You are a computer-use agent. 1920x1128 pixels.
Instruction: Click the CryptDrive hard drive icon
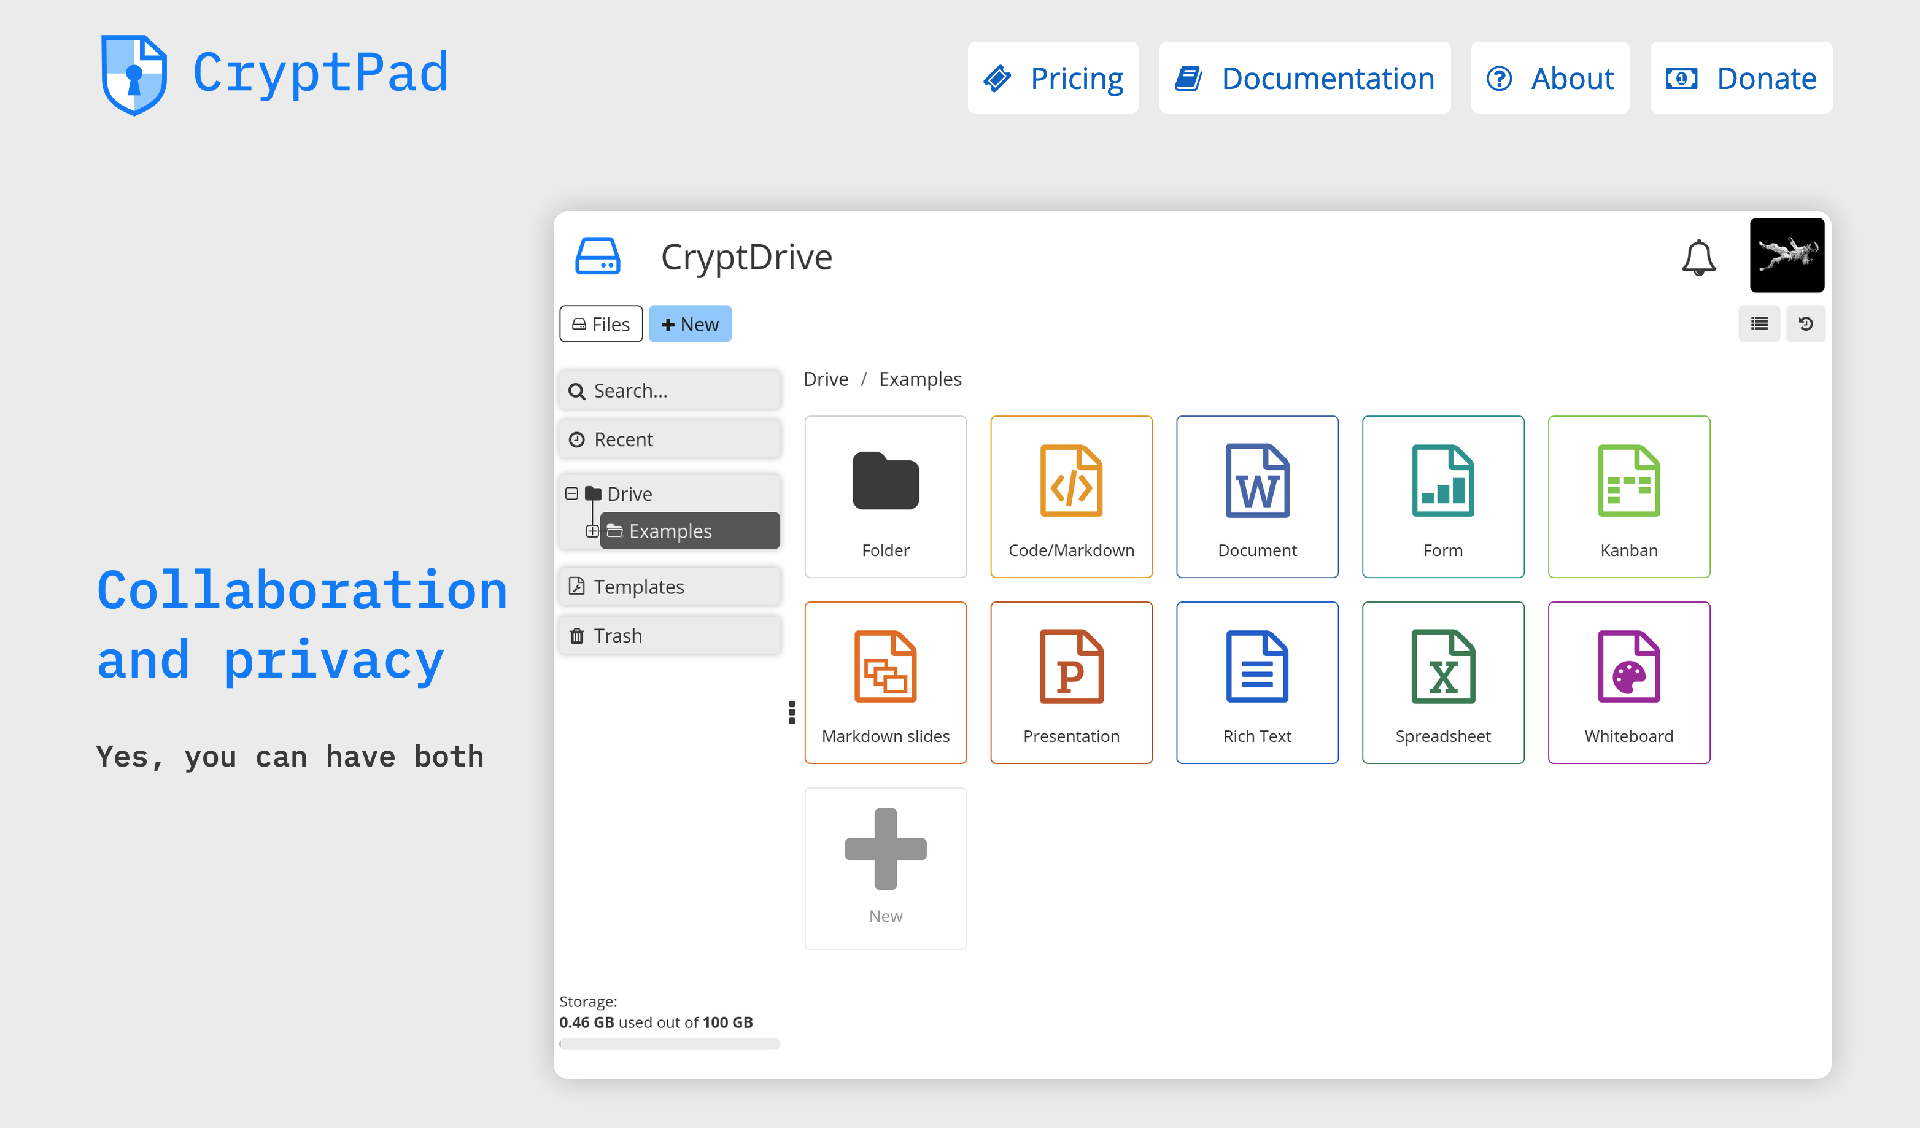598,256
